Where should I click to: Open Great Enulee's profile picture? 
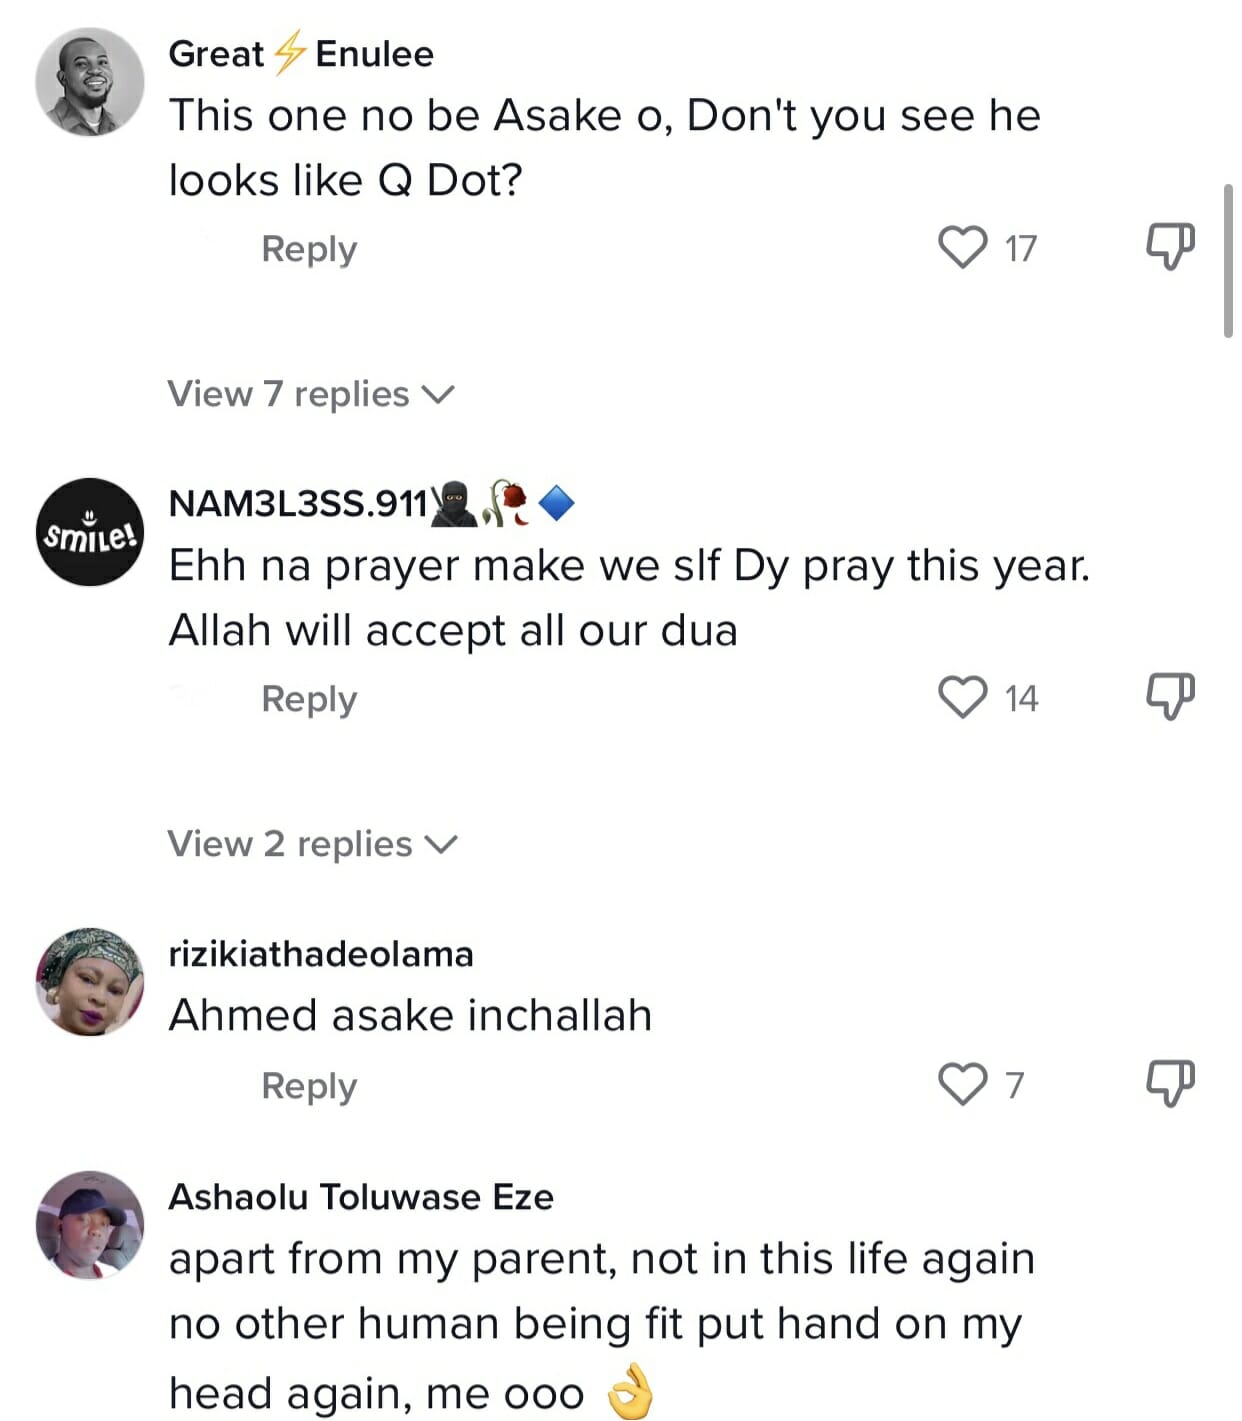tap(90, 82)
